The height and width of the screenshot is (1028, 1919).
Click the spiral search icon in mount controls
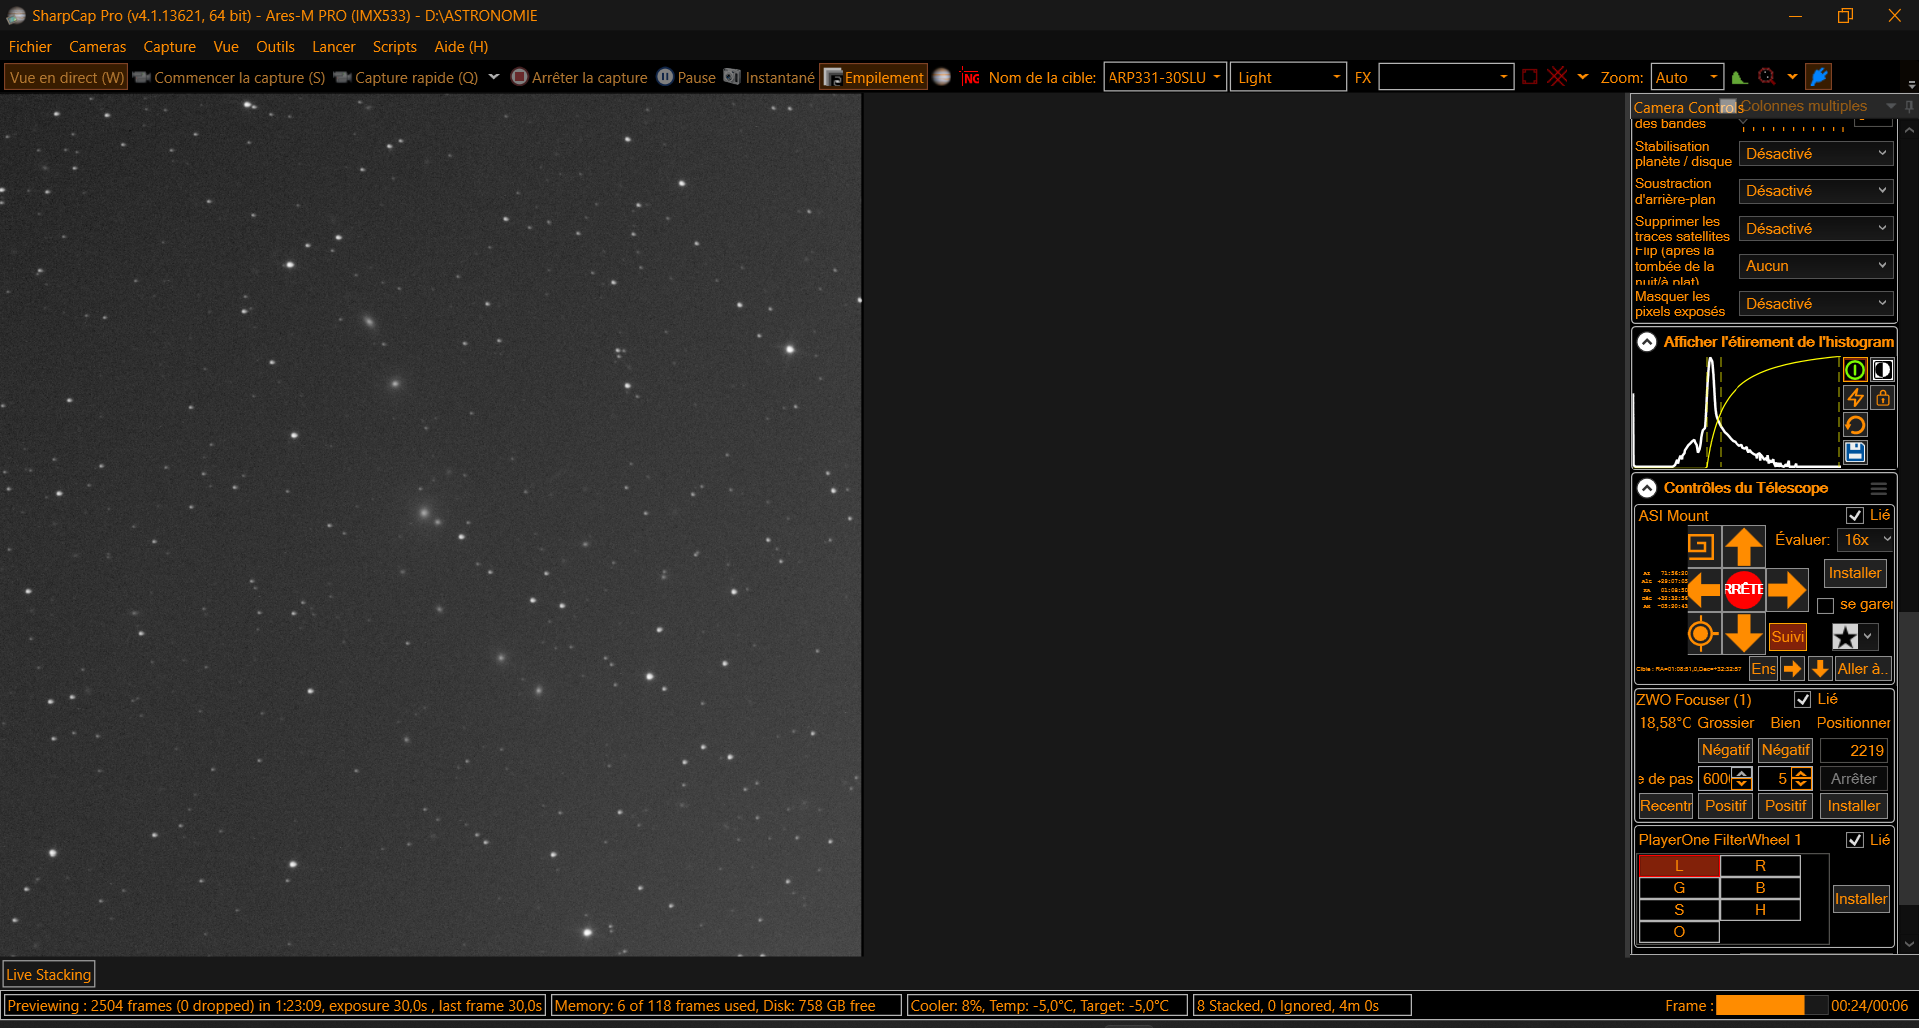click(1700, 546)
